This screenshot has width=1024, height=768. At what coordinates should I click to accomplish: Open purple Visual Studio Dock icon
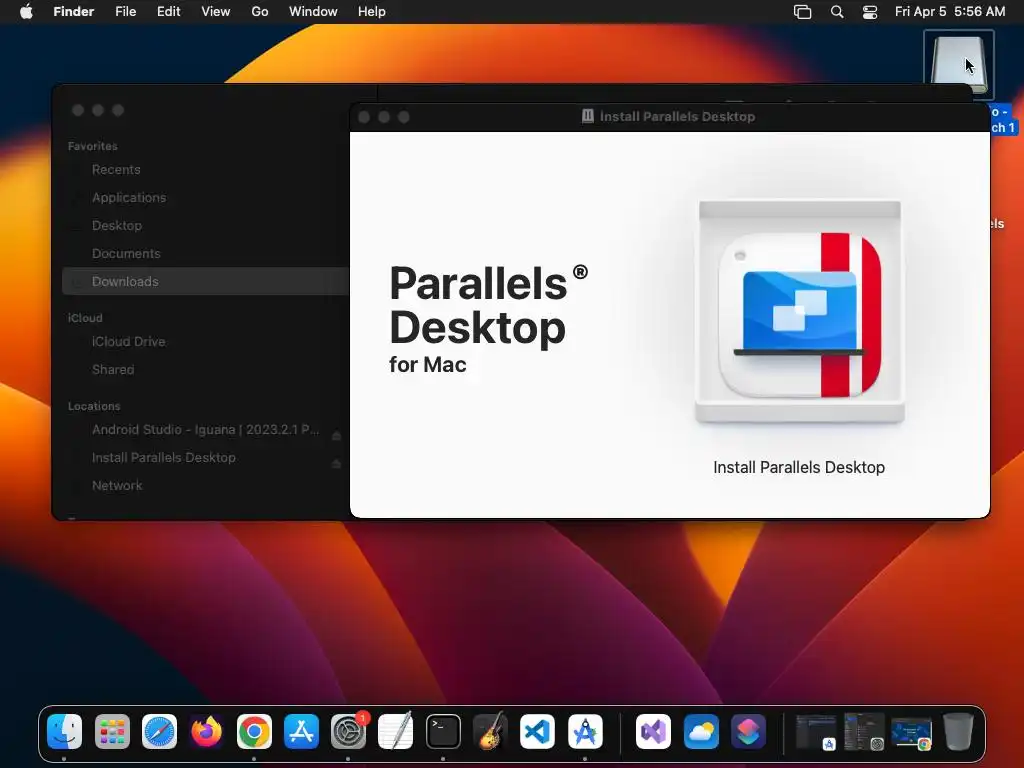coord(653,731)
